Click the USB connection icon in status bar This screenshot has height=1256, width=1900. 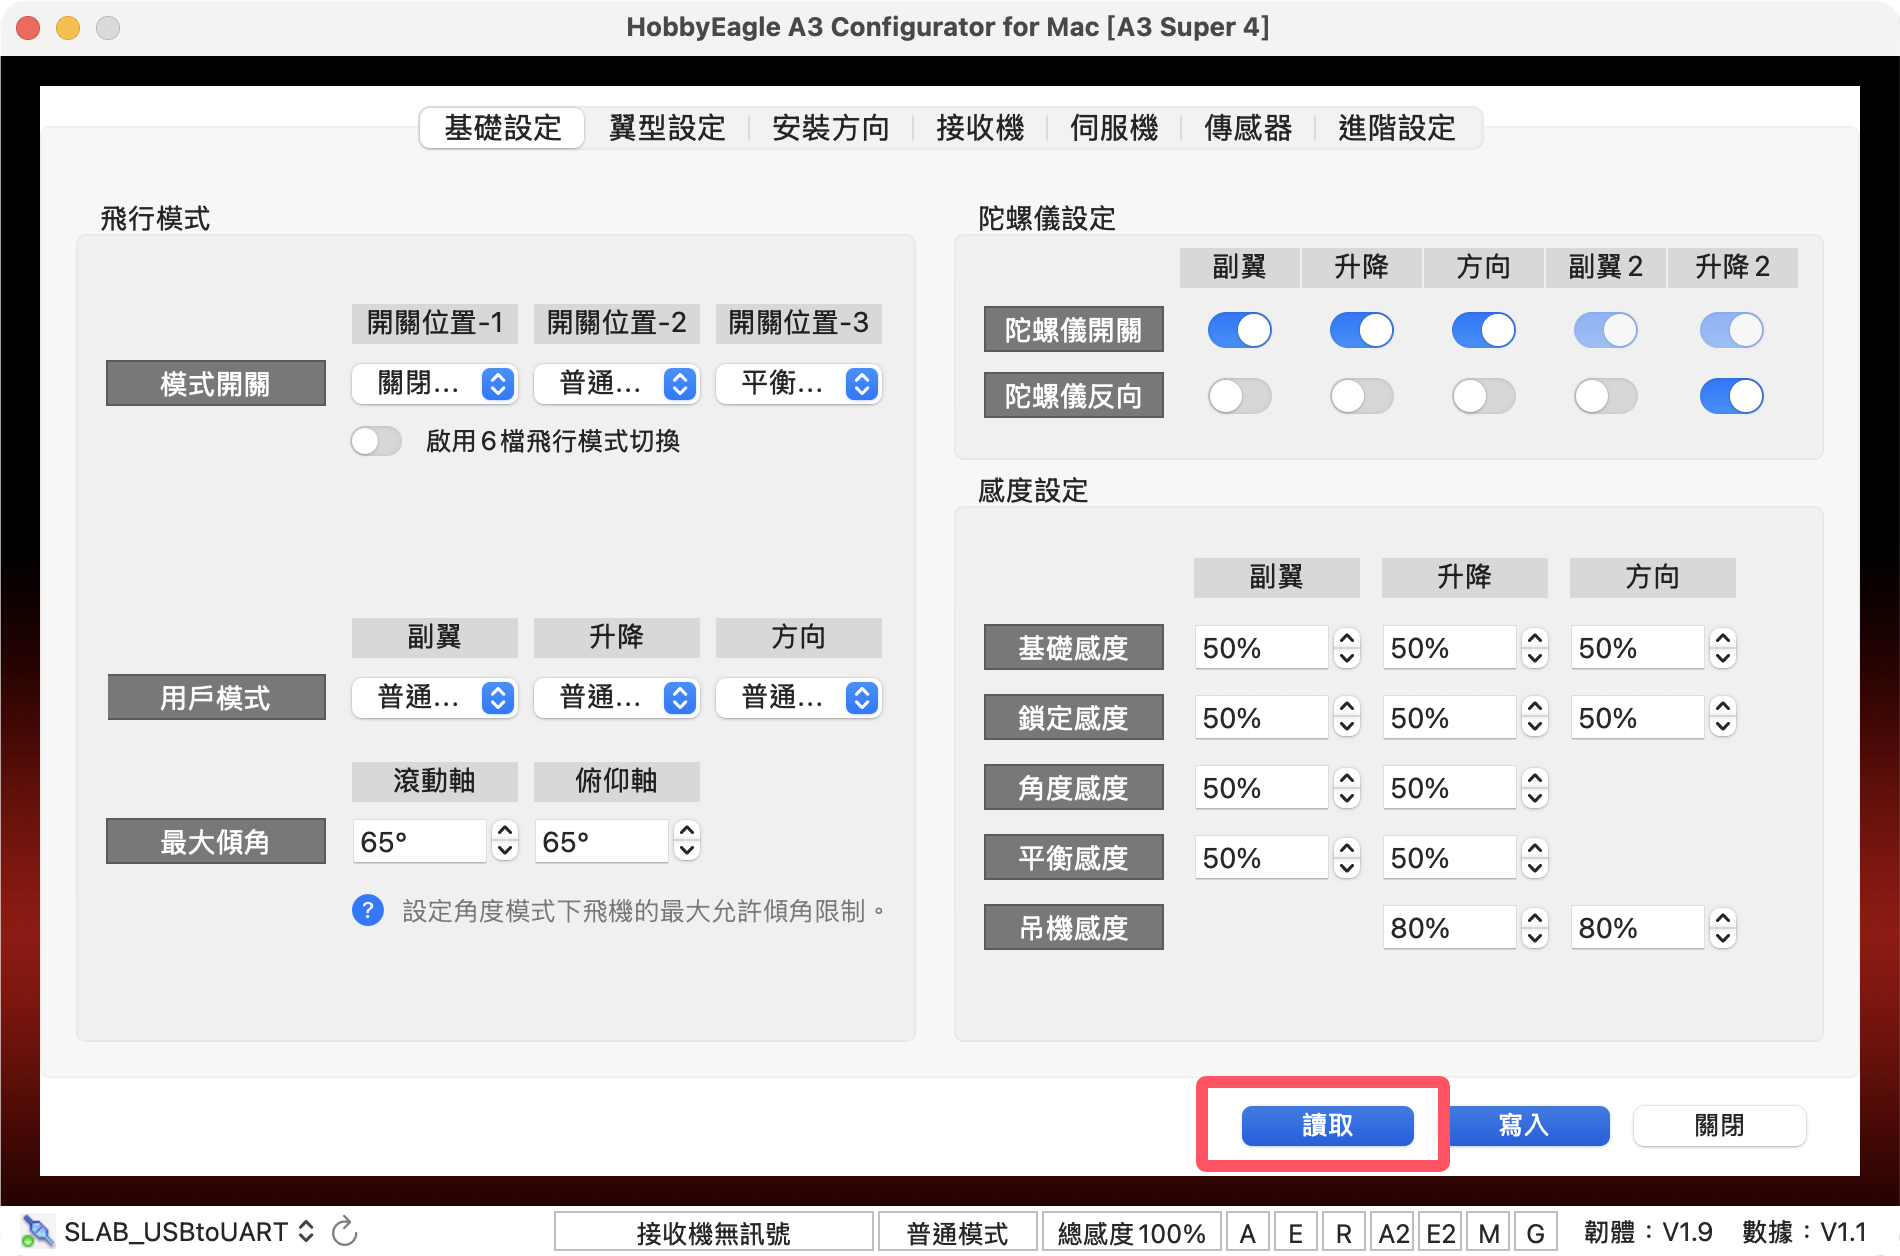pyautogui.click(x=37, y=1231)
